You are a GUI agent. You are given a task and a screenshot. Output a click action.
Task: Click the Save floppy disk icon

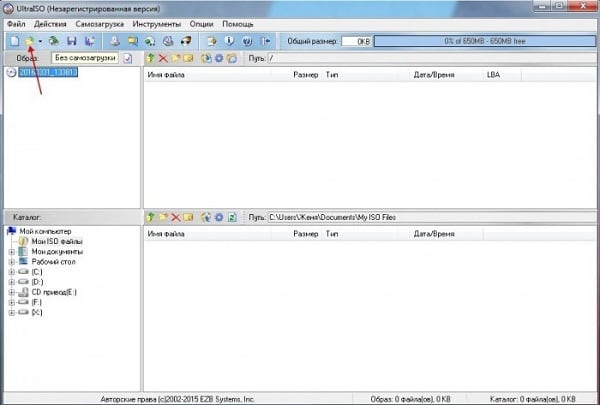click(x=72, y=41)
